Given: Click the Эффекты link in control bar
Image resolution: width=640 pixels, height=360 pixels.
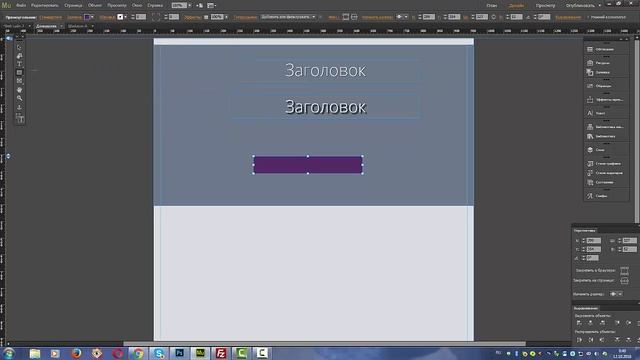Looking at the screenshot, I should [192, 17].
